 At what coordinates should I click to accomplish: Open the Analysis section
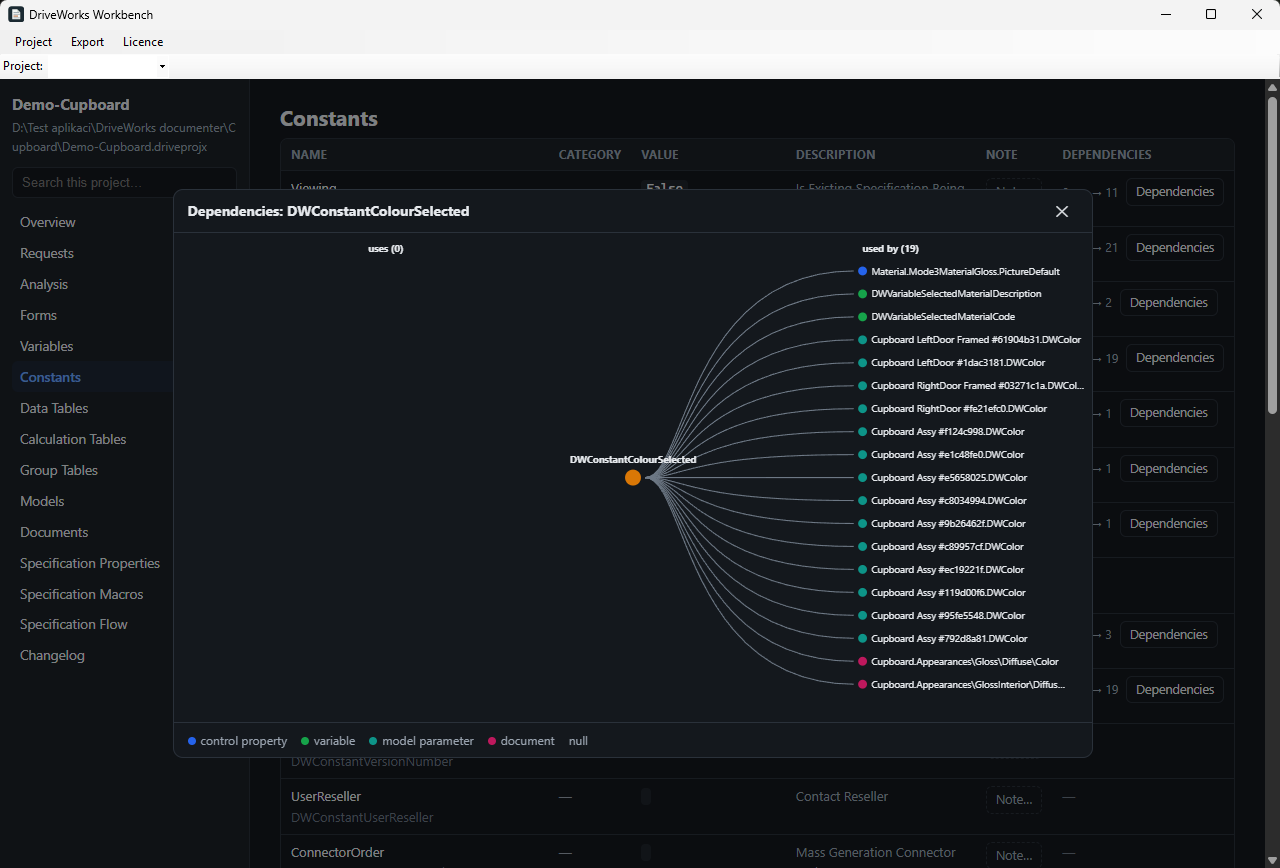pos(44,284)
